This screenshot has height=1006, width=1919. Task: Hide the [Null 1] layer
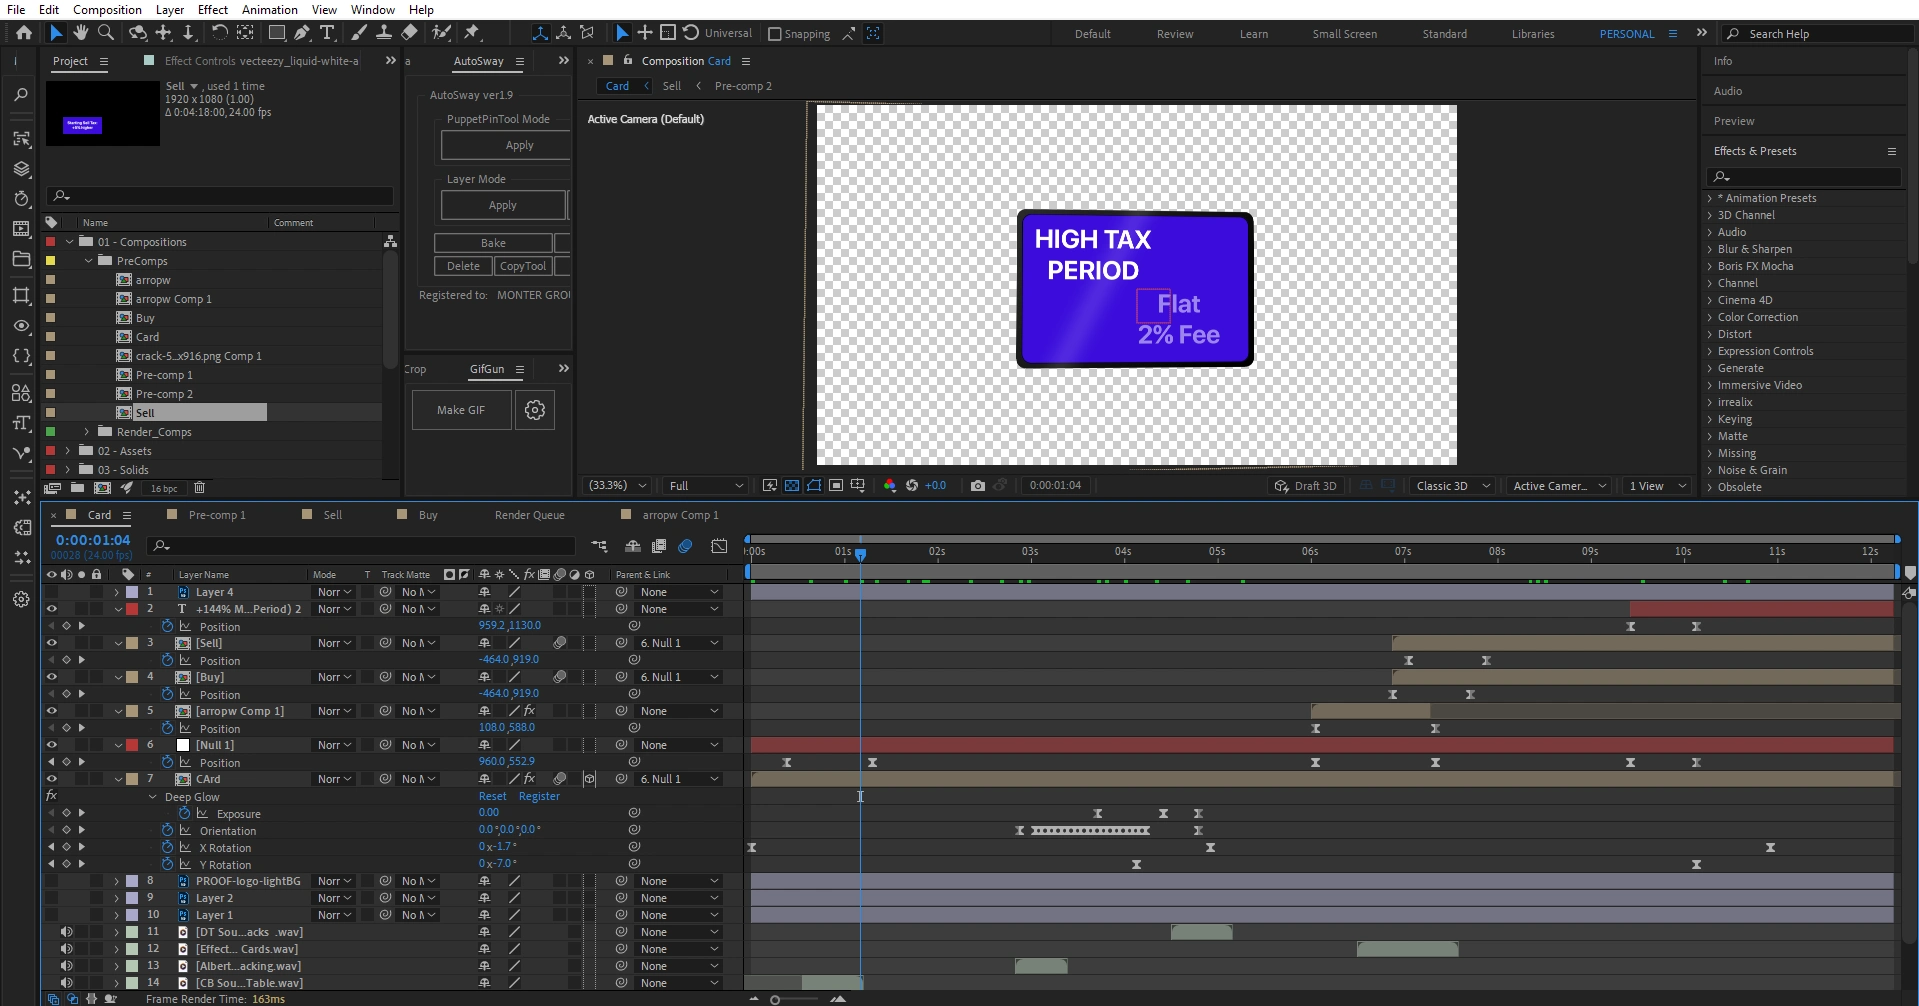click(x=51, y=745)
